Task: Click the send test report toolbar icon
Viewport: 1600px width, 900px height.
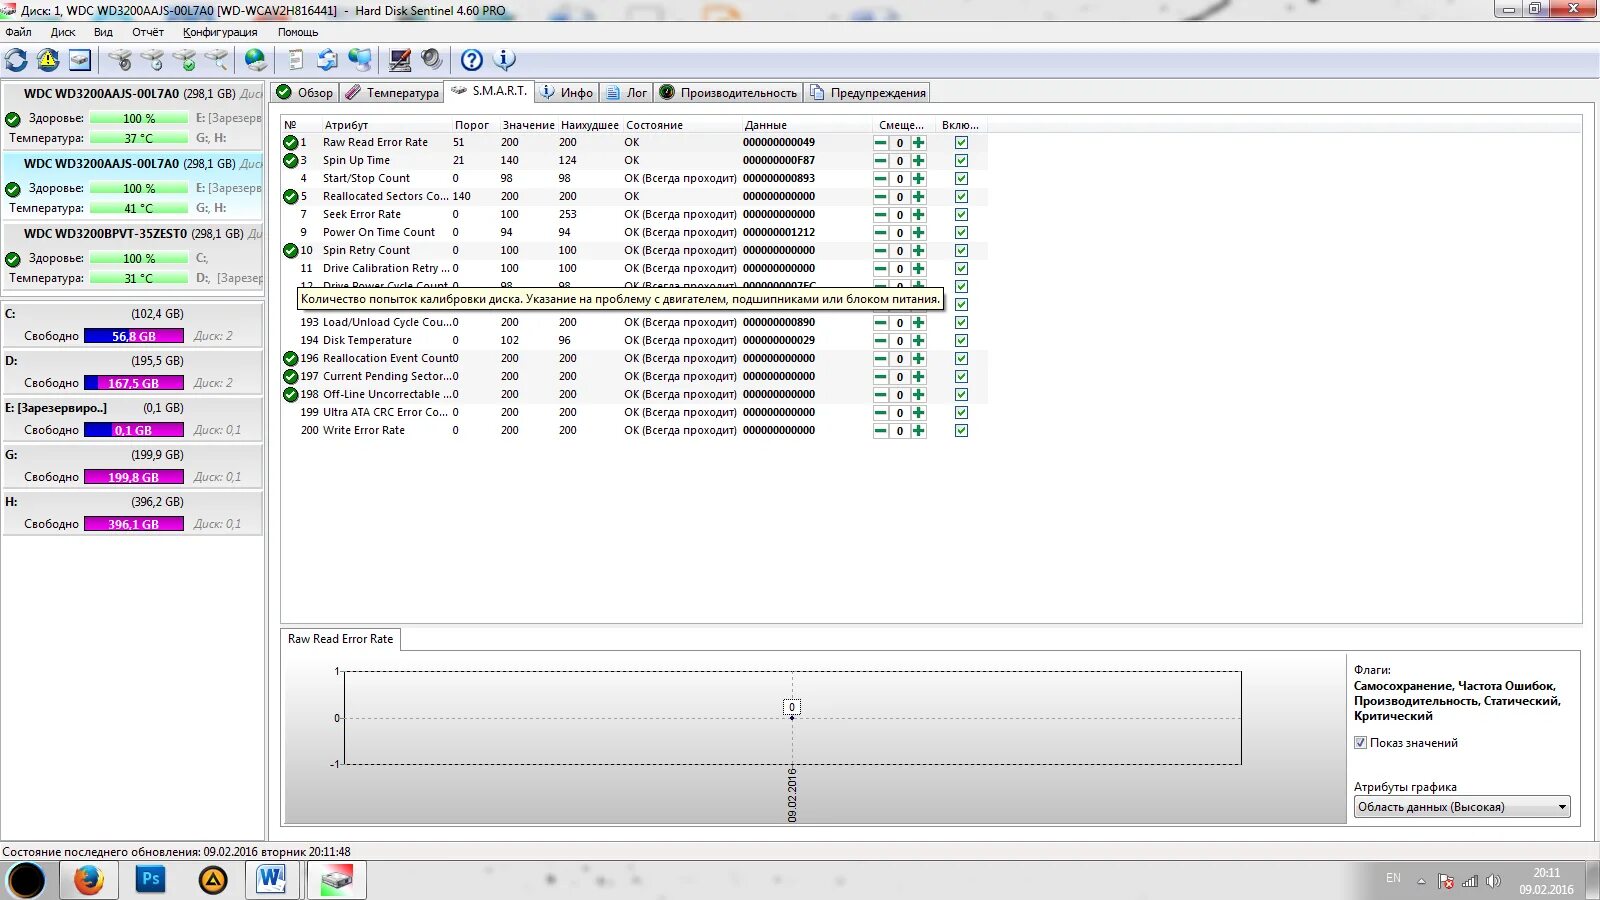Action: [x=328, y=60]
